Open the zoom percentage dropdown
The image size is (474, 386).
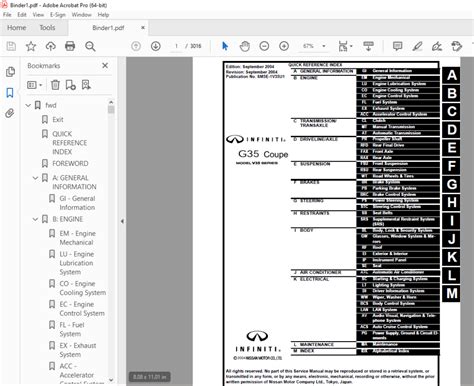tap(324, 46)
